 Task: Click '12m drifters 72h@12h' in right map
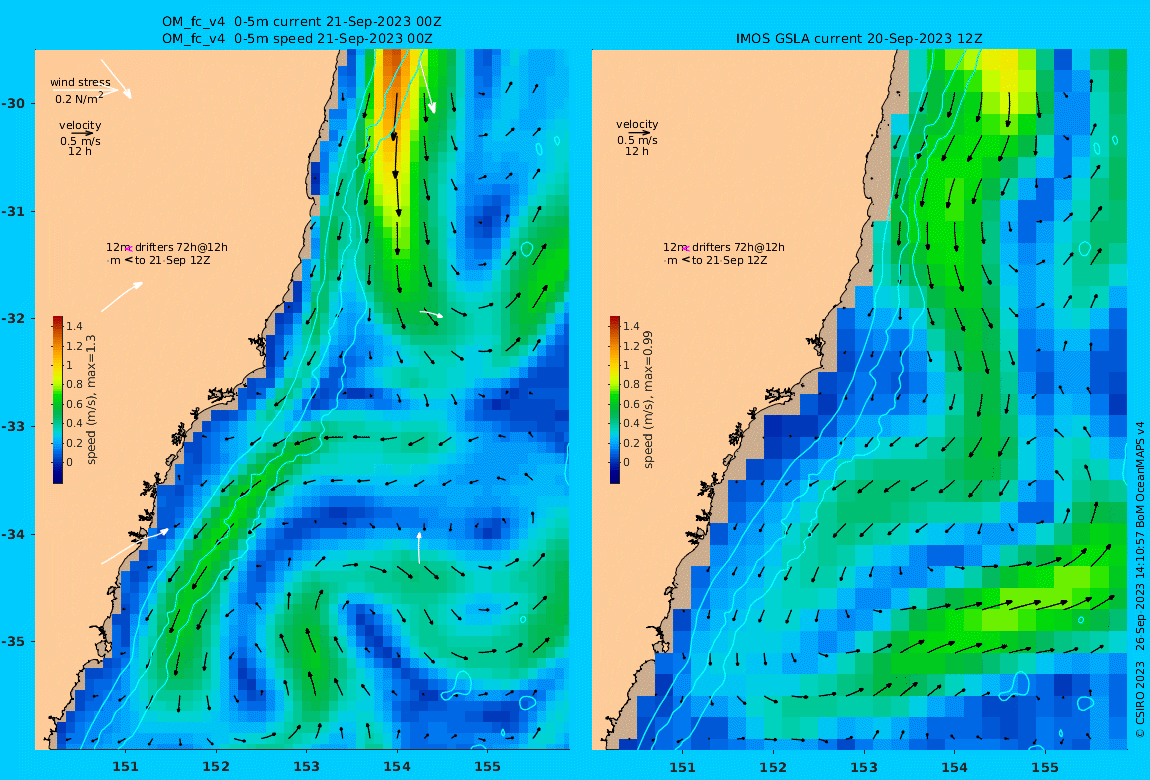coord(724,248)
